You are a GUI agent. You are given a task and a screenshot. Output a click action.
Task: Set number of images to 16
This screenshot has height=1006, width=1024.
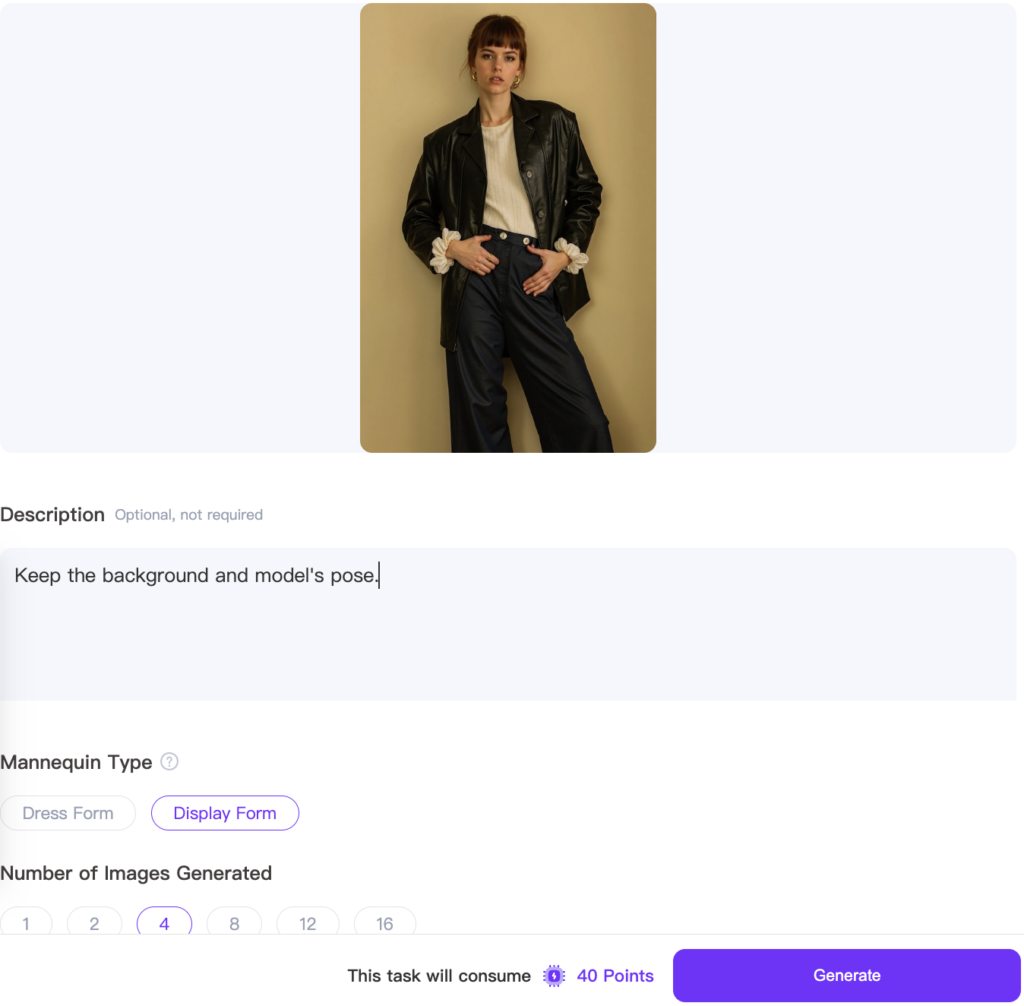coord(385,923)
